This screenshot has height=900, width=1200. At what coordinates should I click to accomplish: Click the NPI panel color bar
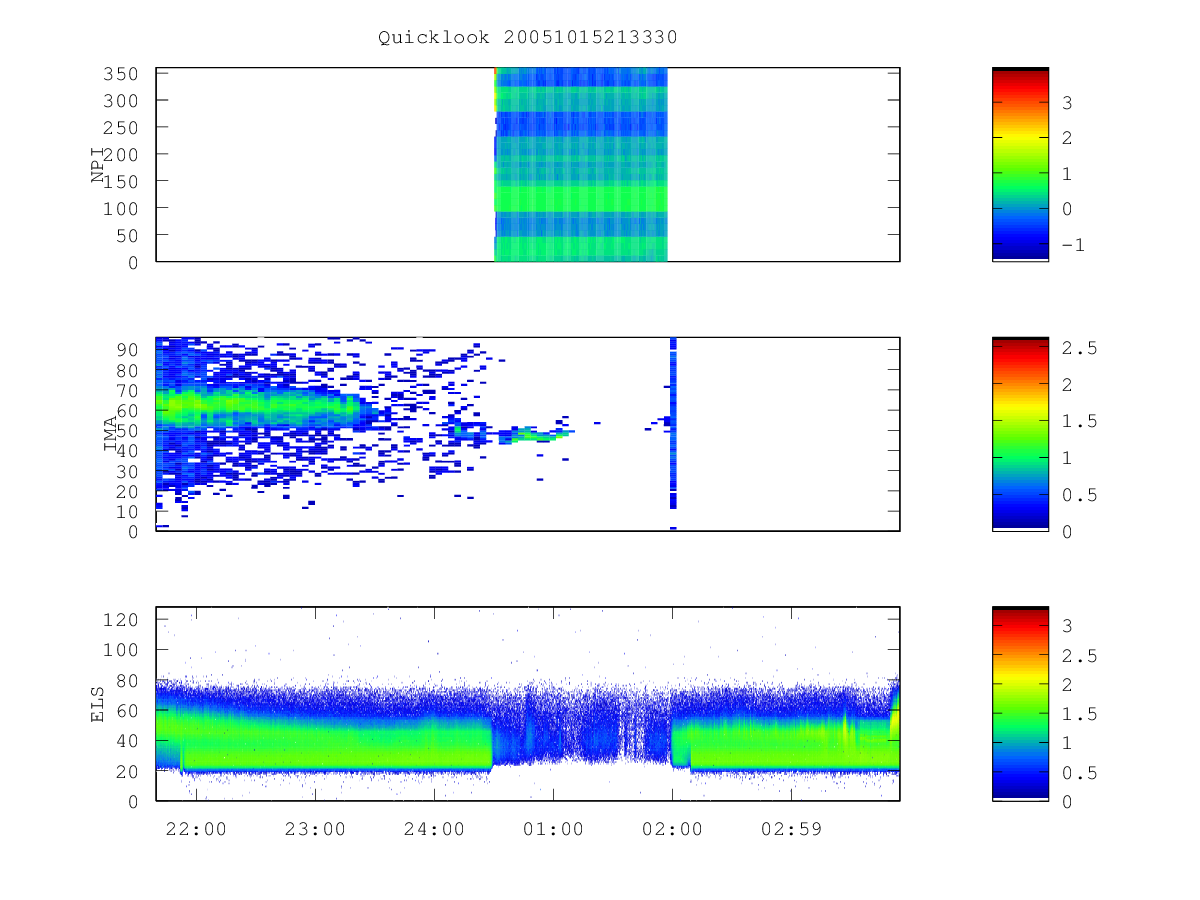click(x=1020, y=164)
